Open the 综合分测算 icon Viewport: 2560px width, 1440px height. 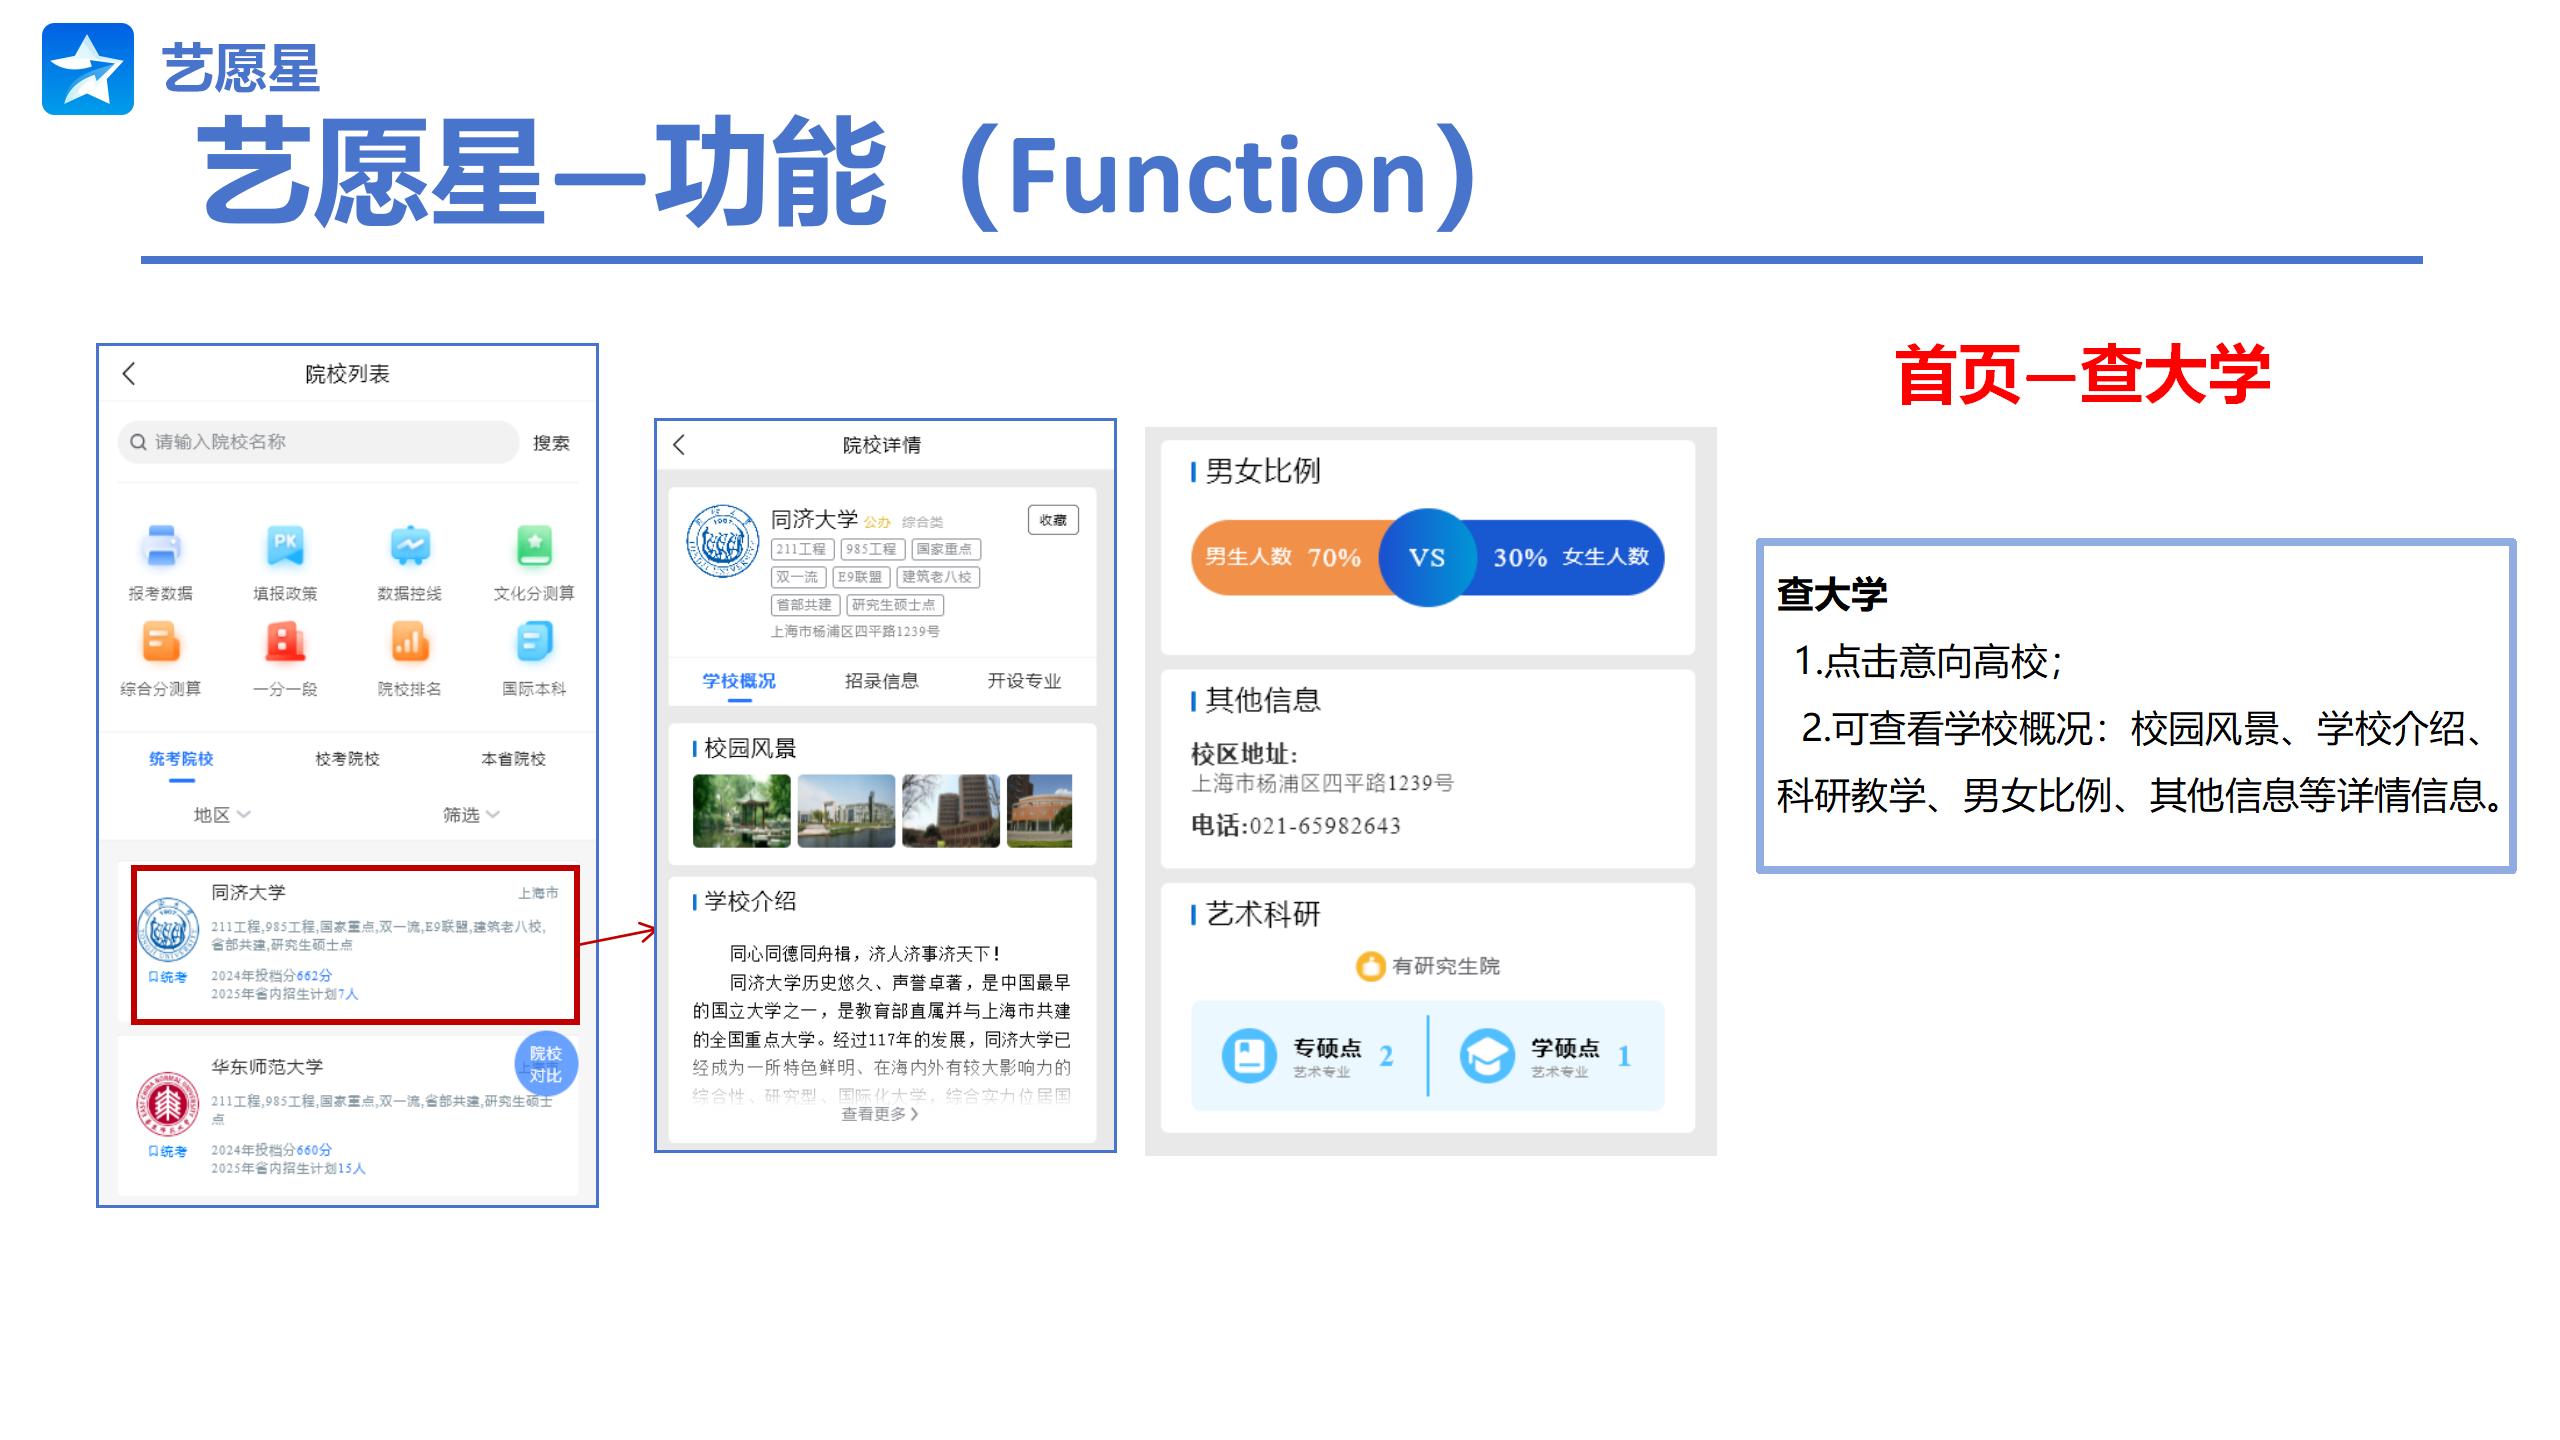(161, 642)
